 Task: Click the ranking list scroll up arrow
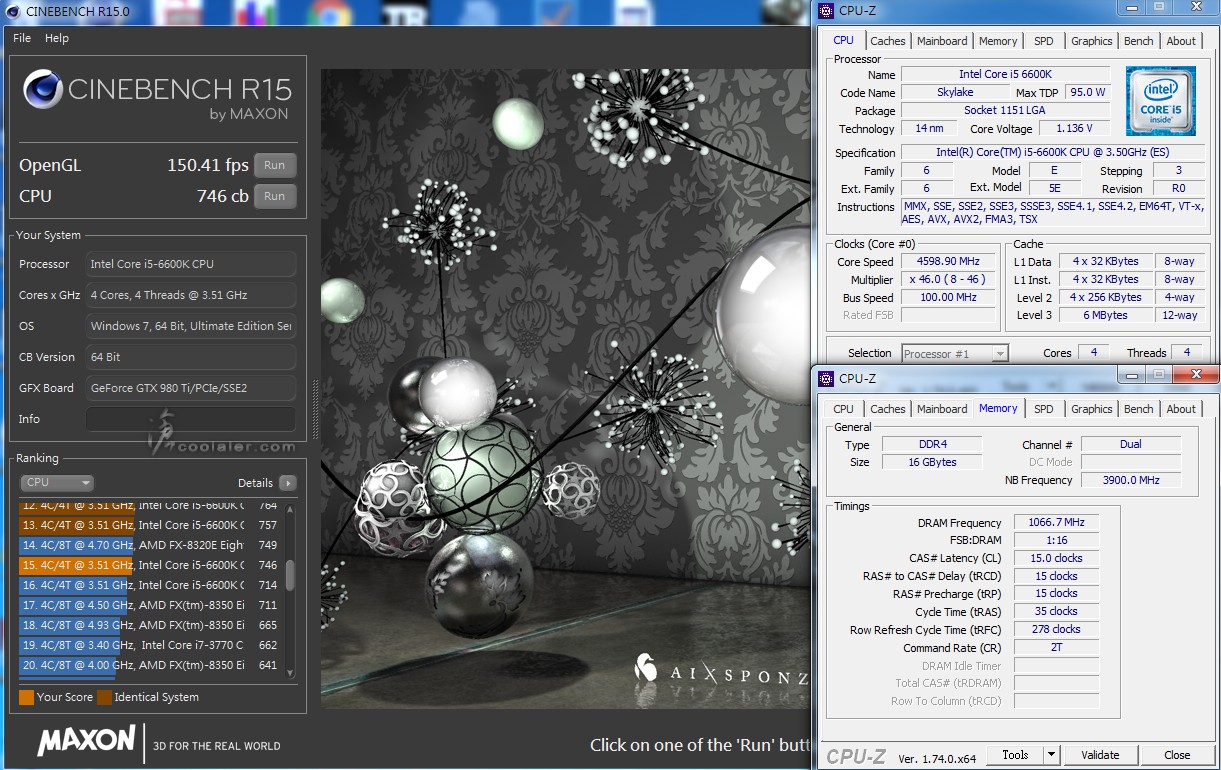click(x=291, y=509)
